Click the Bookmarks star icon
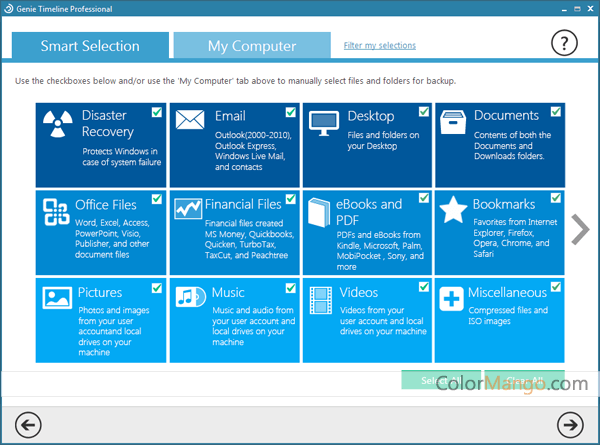 (x=453, y=210)
